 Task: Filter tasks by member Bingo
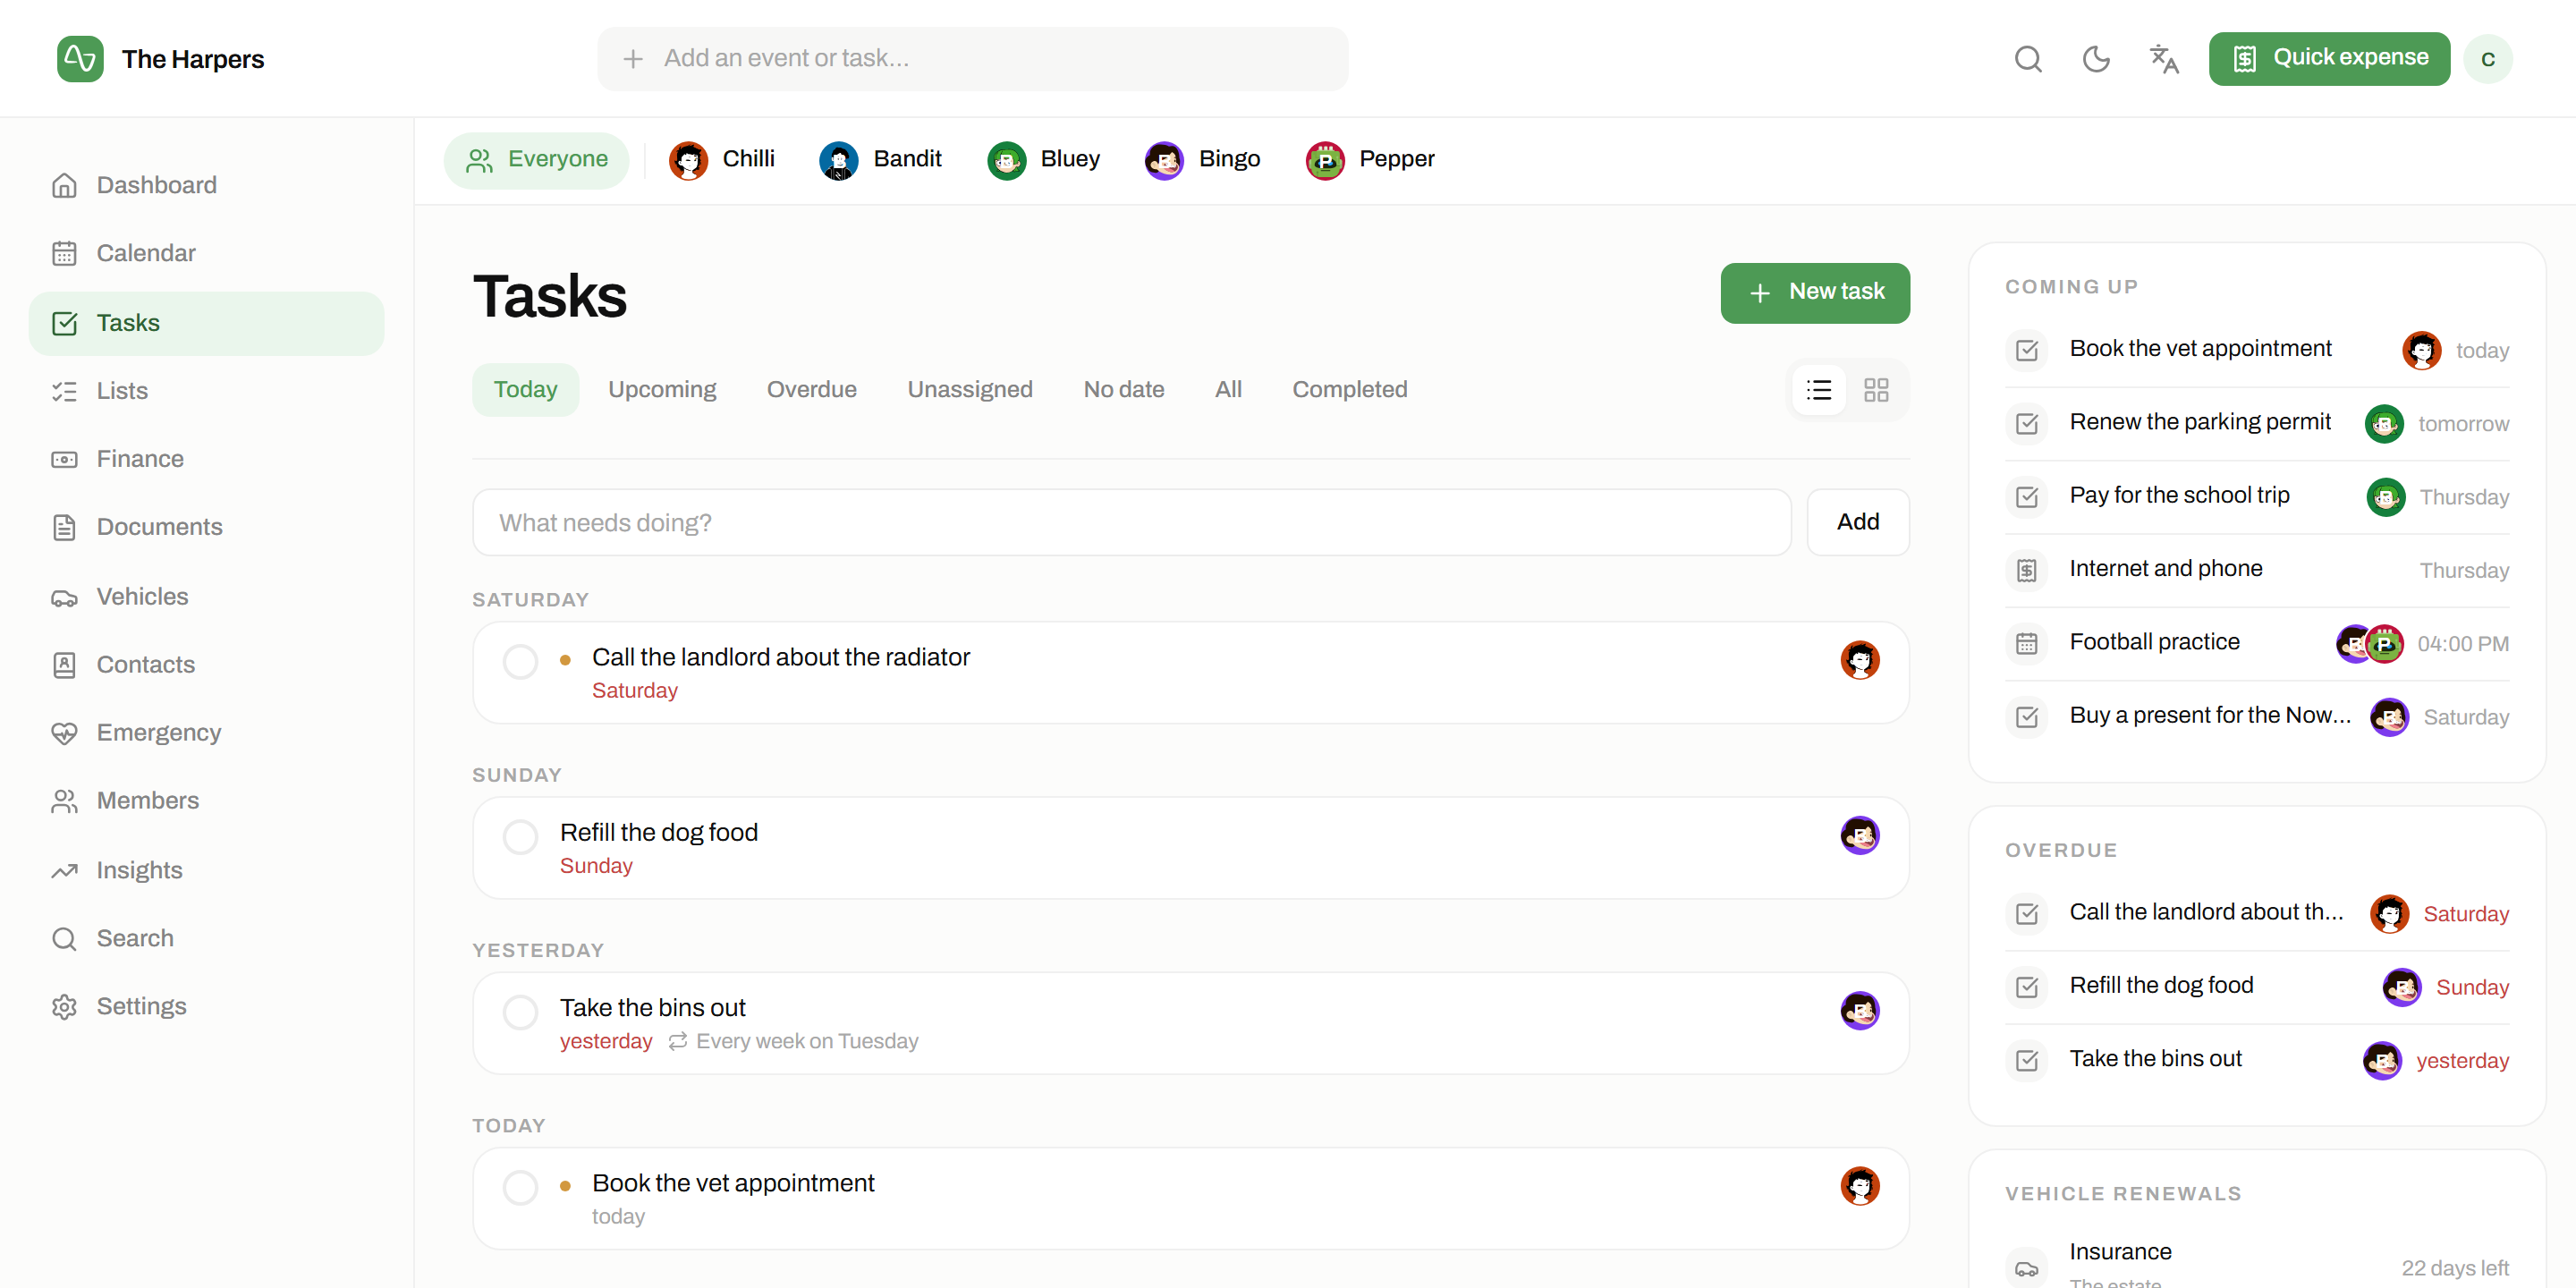pyautogui.click(x=1202, y=160)
